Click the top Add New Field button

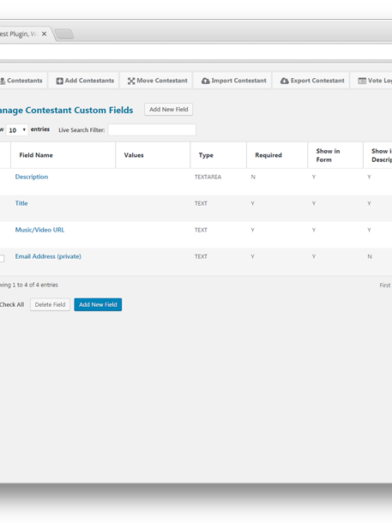[x=168, y=109]
